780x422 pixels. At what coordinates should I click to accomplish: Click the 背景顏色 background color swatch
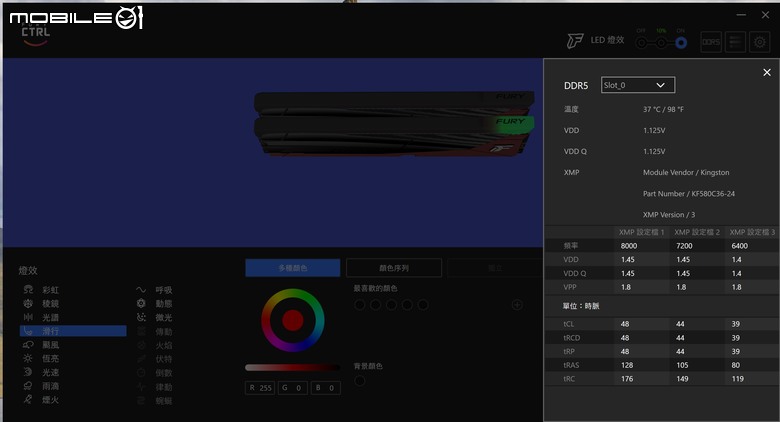tap(360, 381)
